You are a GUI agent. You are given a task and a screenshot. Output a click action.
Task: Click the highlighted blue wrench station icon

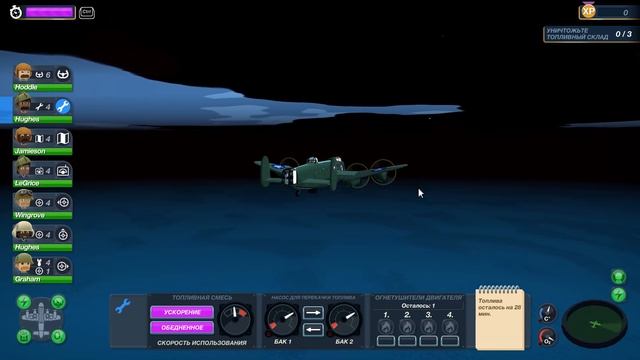[x=63, y=107]
